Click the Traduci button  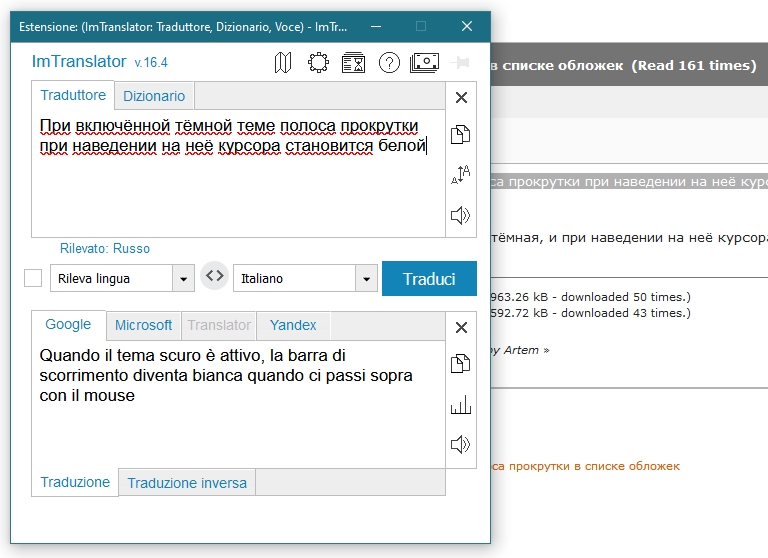(429, 279)
